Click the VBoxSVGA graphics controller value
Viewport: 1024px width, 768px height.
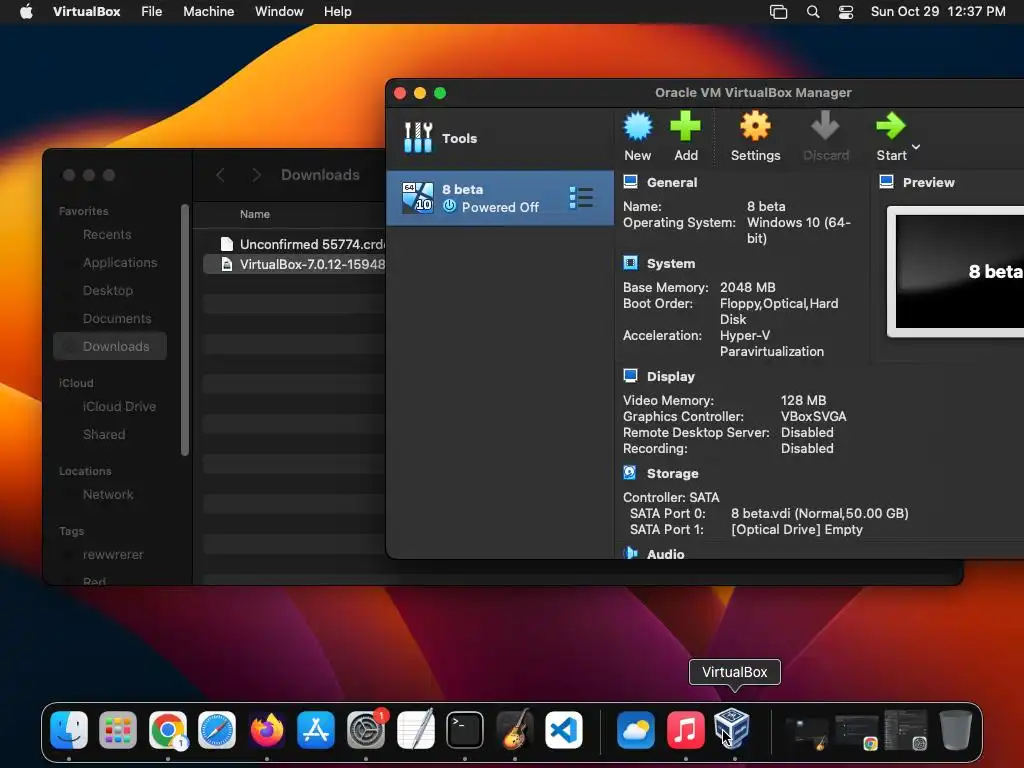813,416
